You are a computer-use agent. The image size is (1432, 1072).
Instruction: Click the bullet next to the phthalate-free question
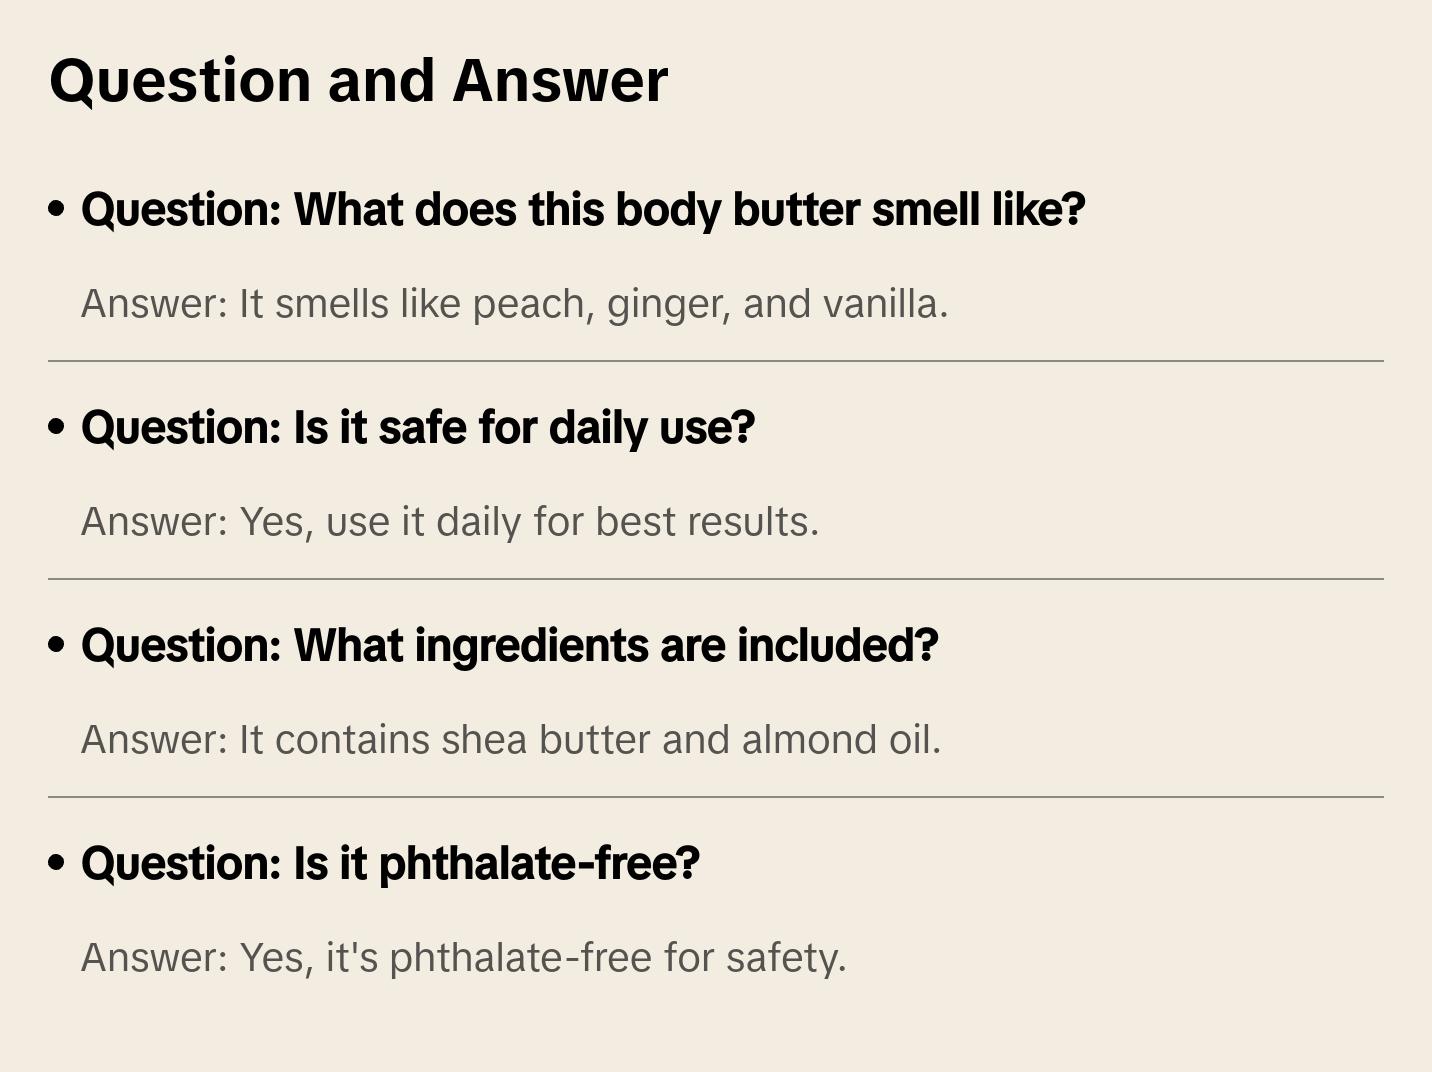[57, 863]
